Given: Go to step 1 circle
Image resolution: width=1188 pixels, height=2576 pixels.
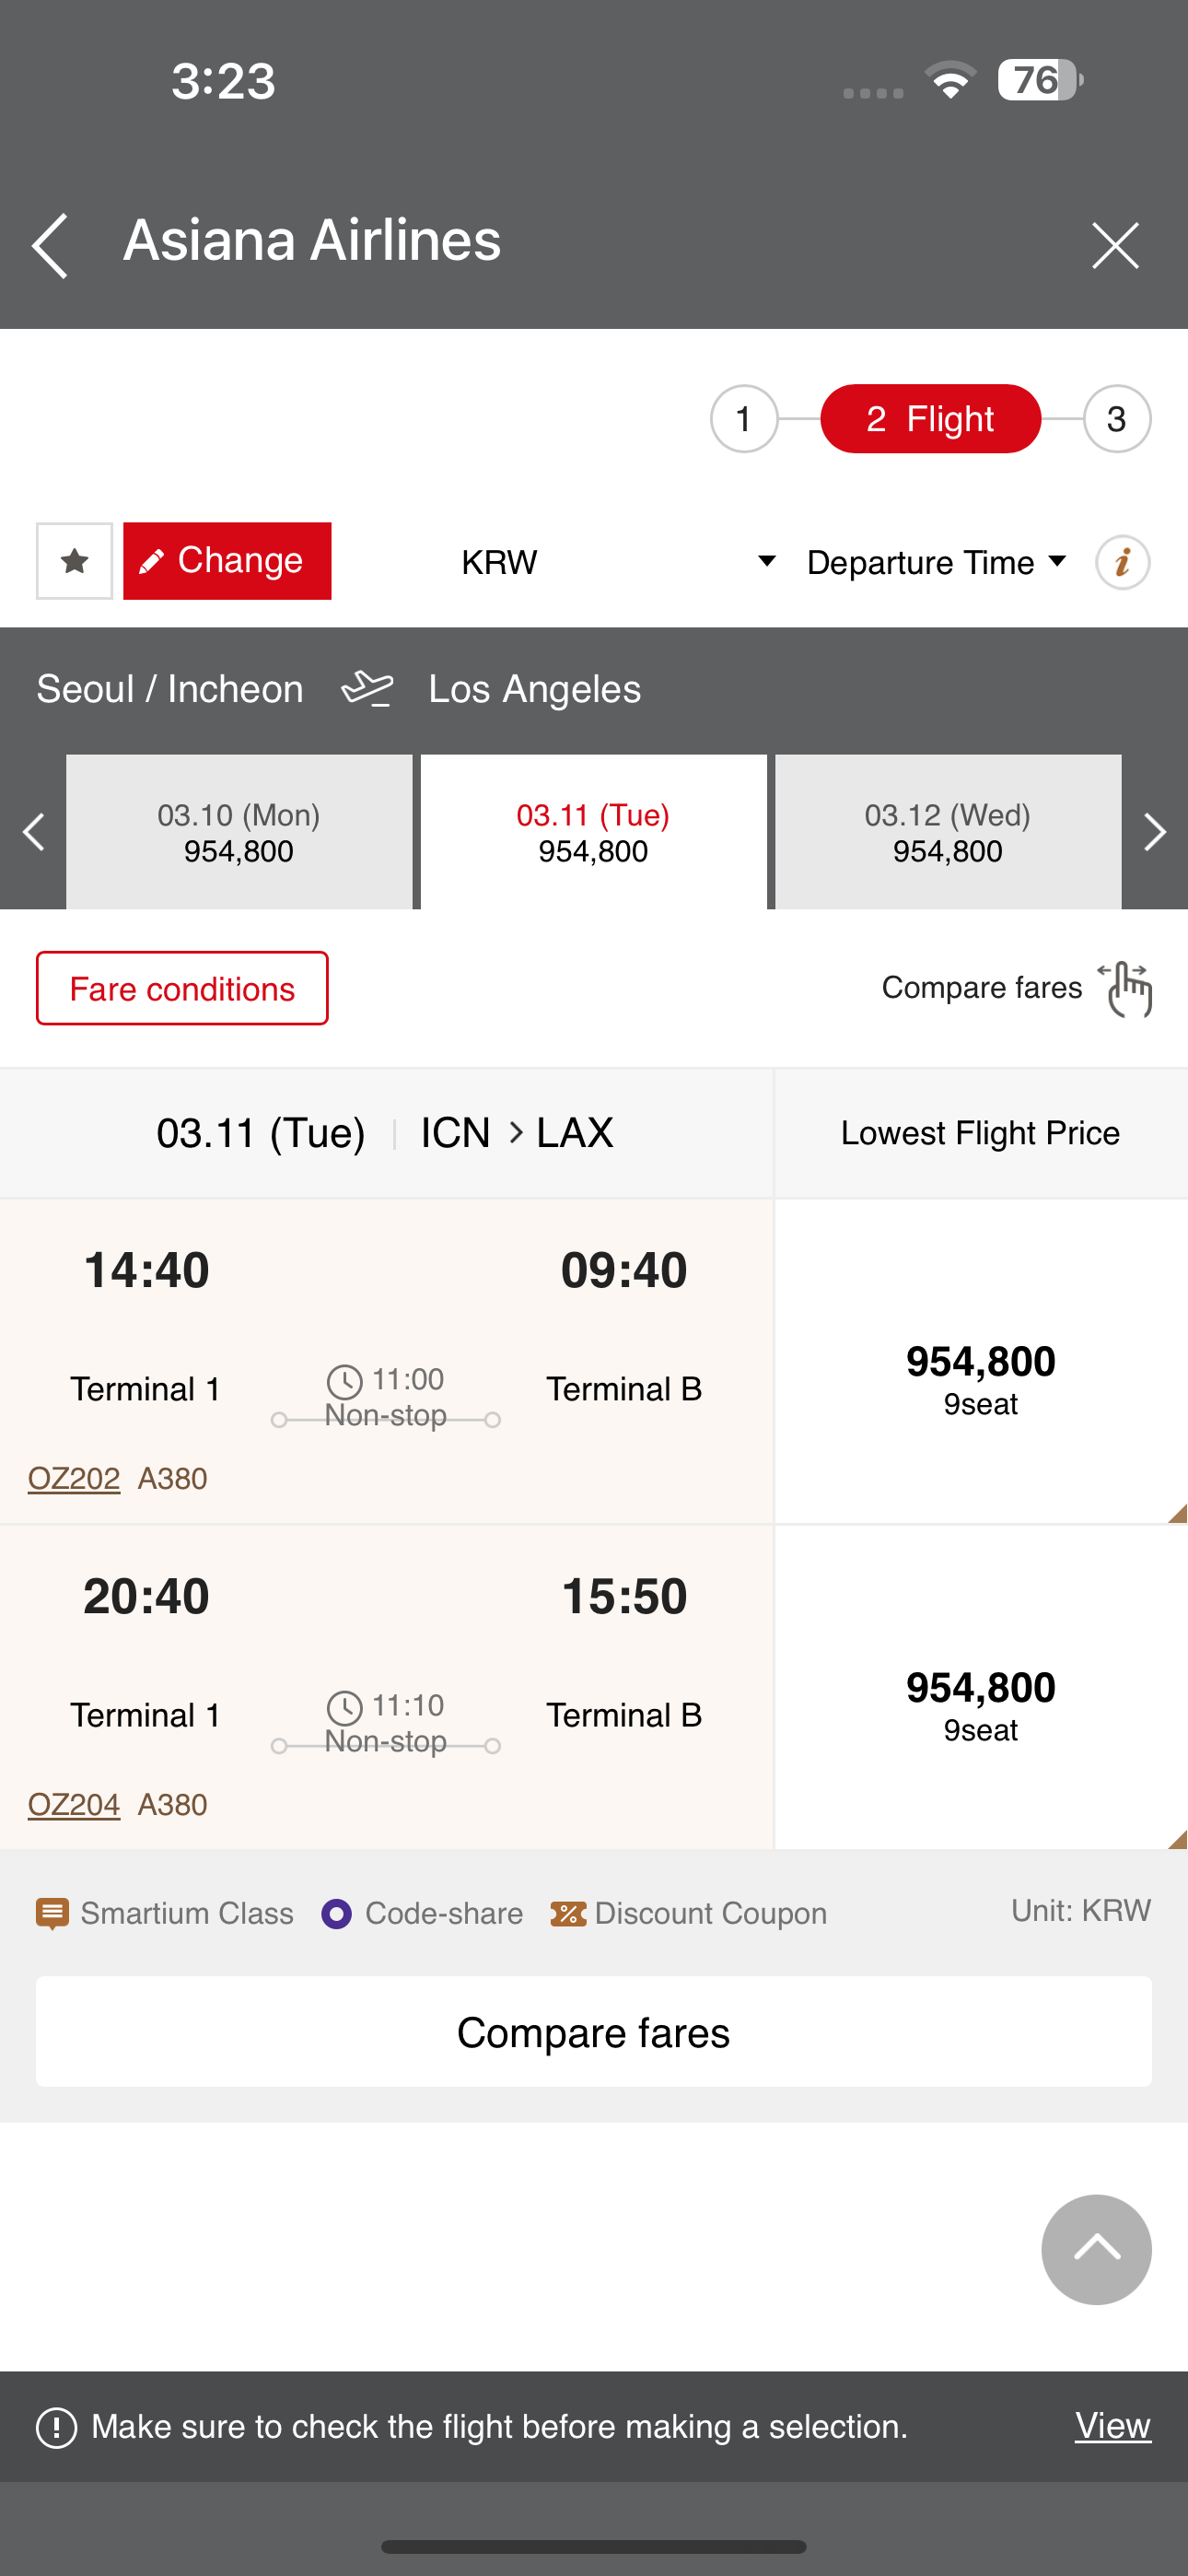Looking at the screenshot, I should 744,419.
